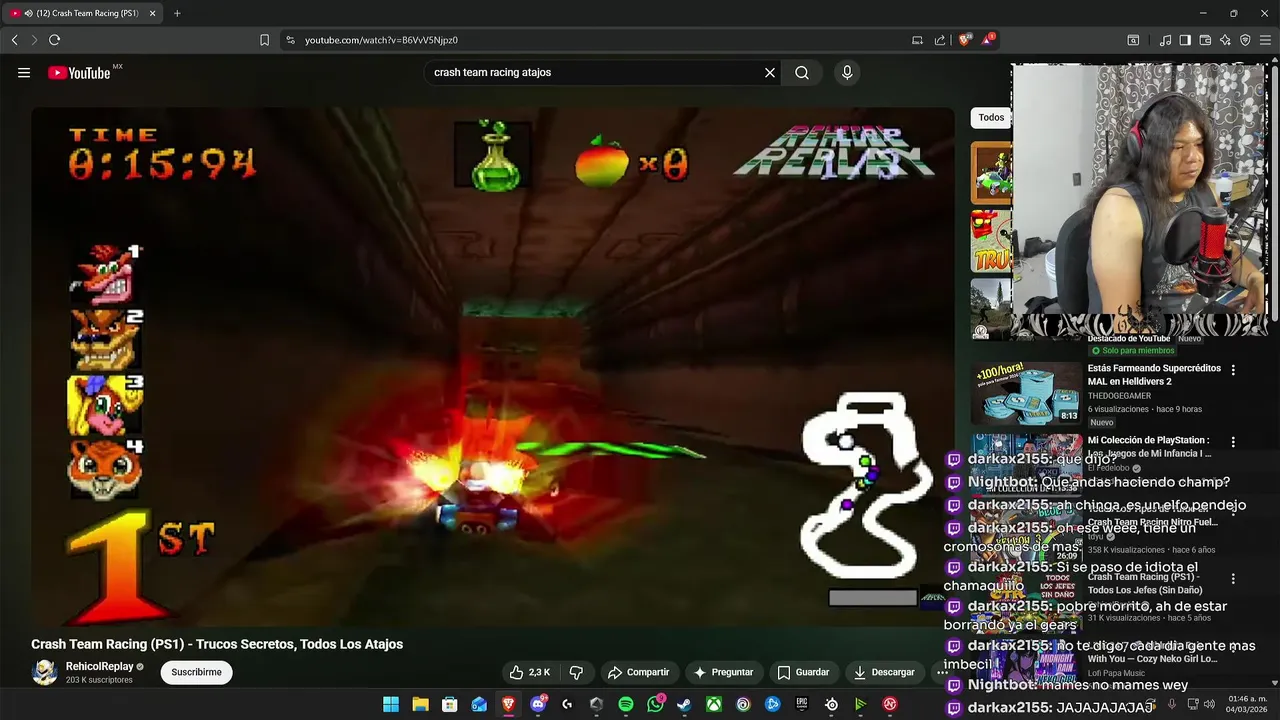Toggle the browser sidebar panel icon
Screen dimensions: 1280x720
coord(1185,40)
